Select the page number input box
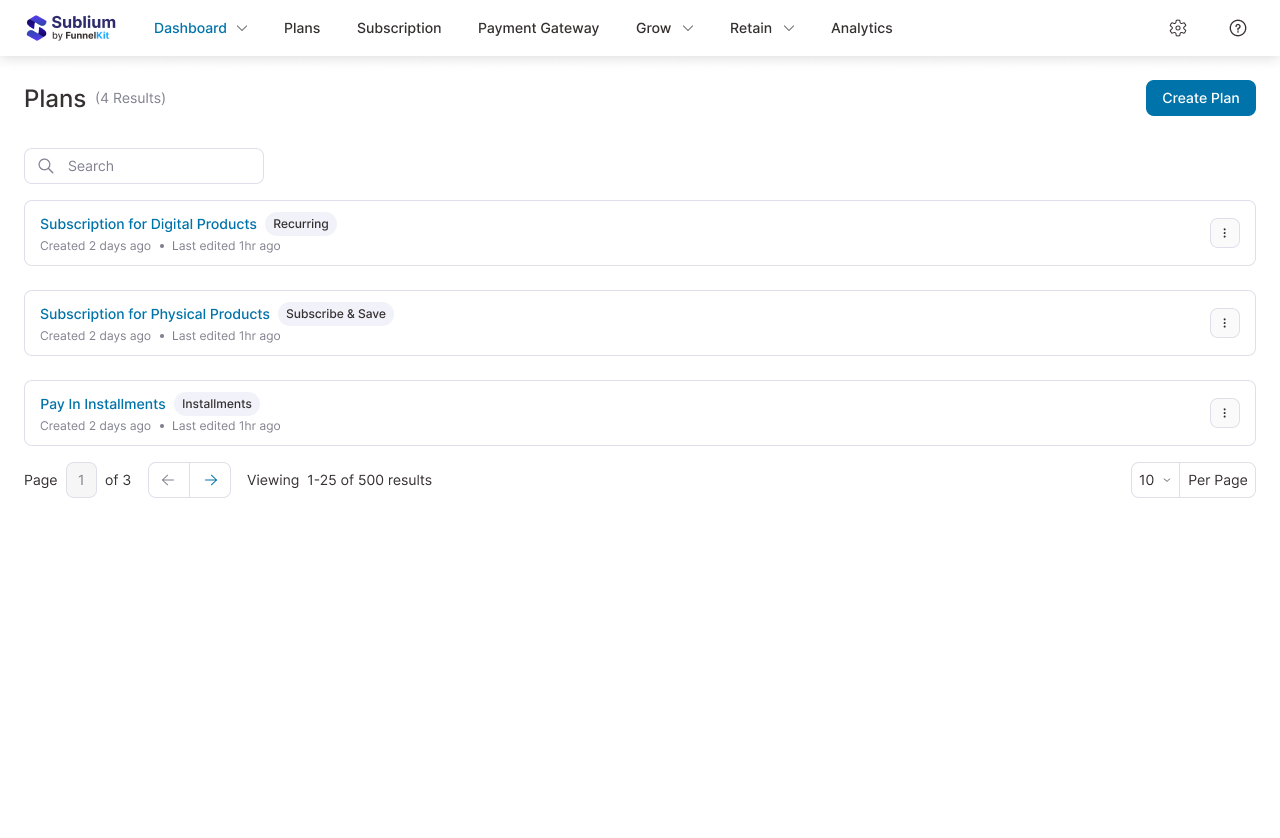 (81, 479)
